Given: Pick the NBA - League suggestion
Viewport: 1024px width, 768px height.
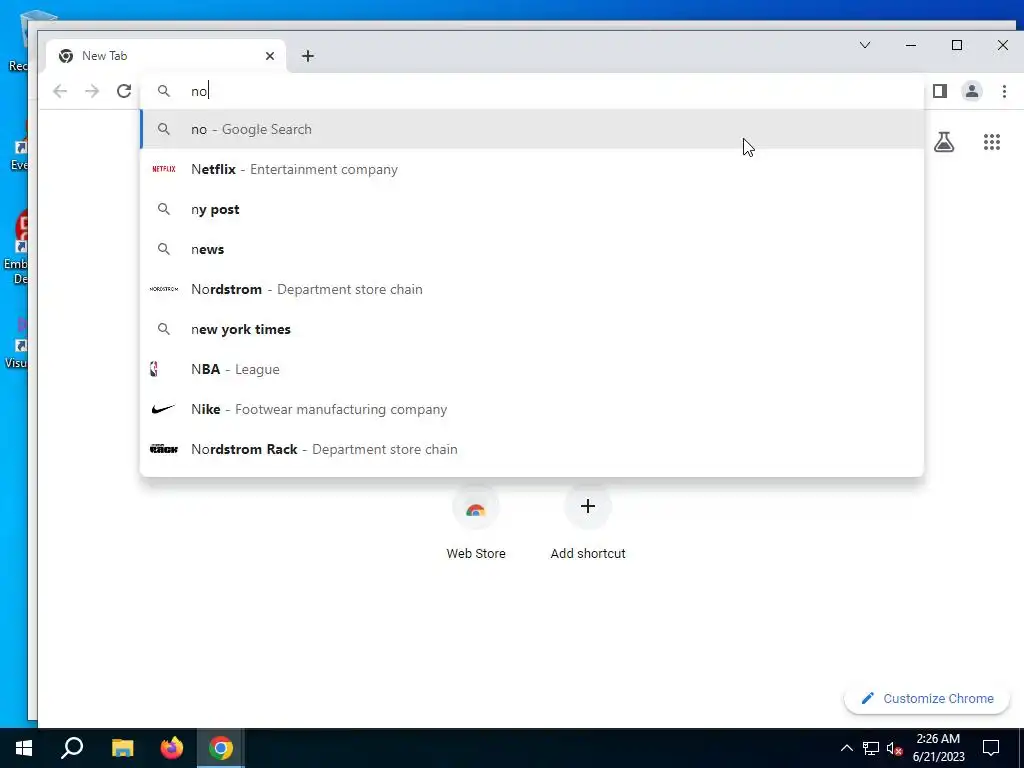Looking at the screenshot, I should pos(532,369).
